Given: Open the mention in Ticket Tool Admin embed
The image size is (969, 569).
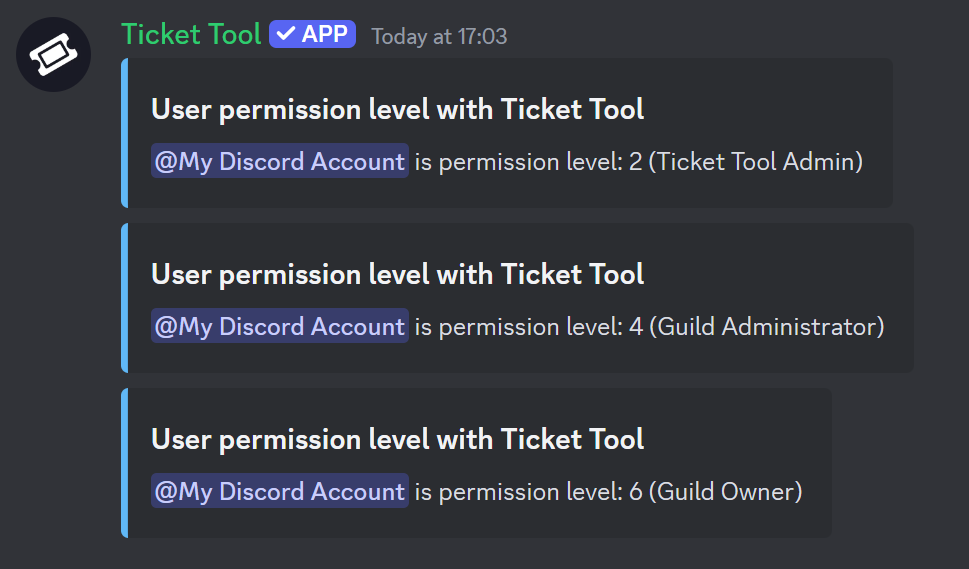Looking at the screenshot, I should tap(279, 161).
